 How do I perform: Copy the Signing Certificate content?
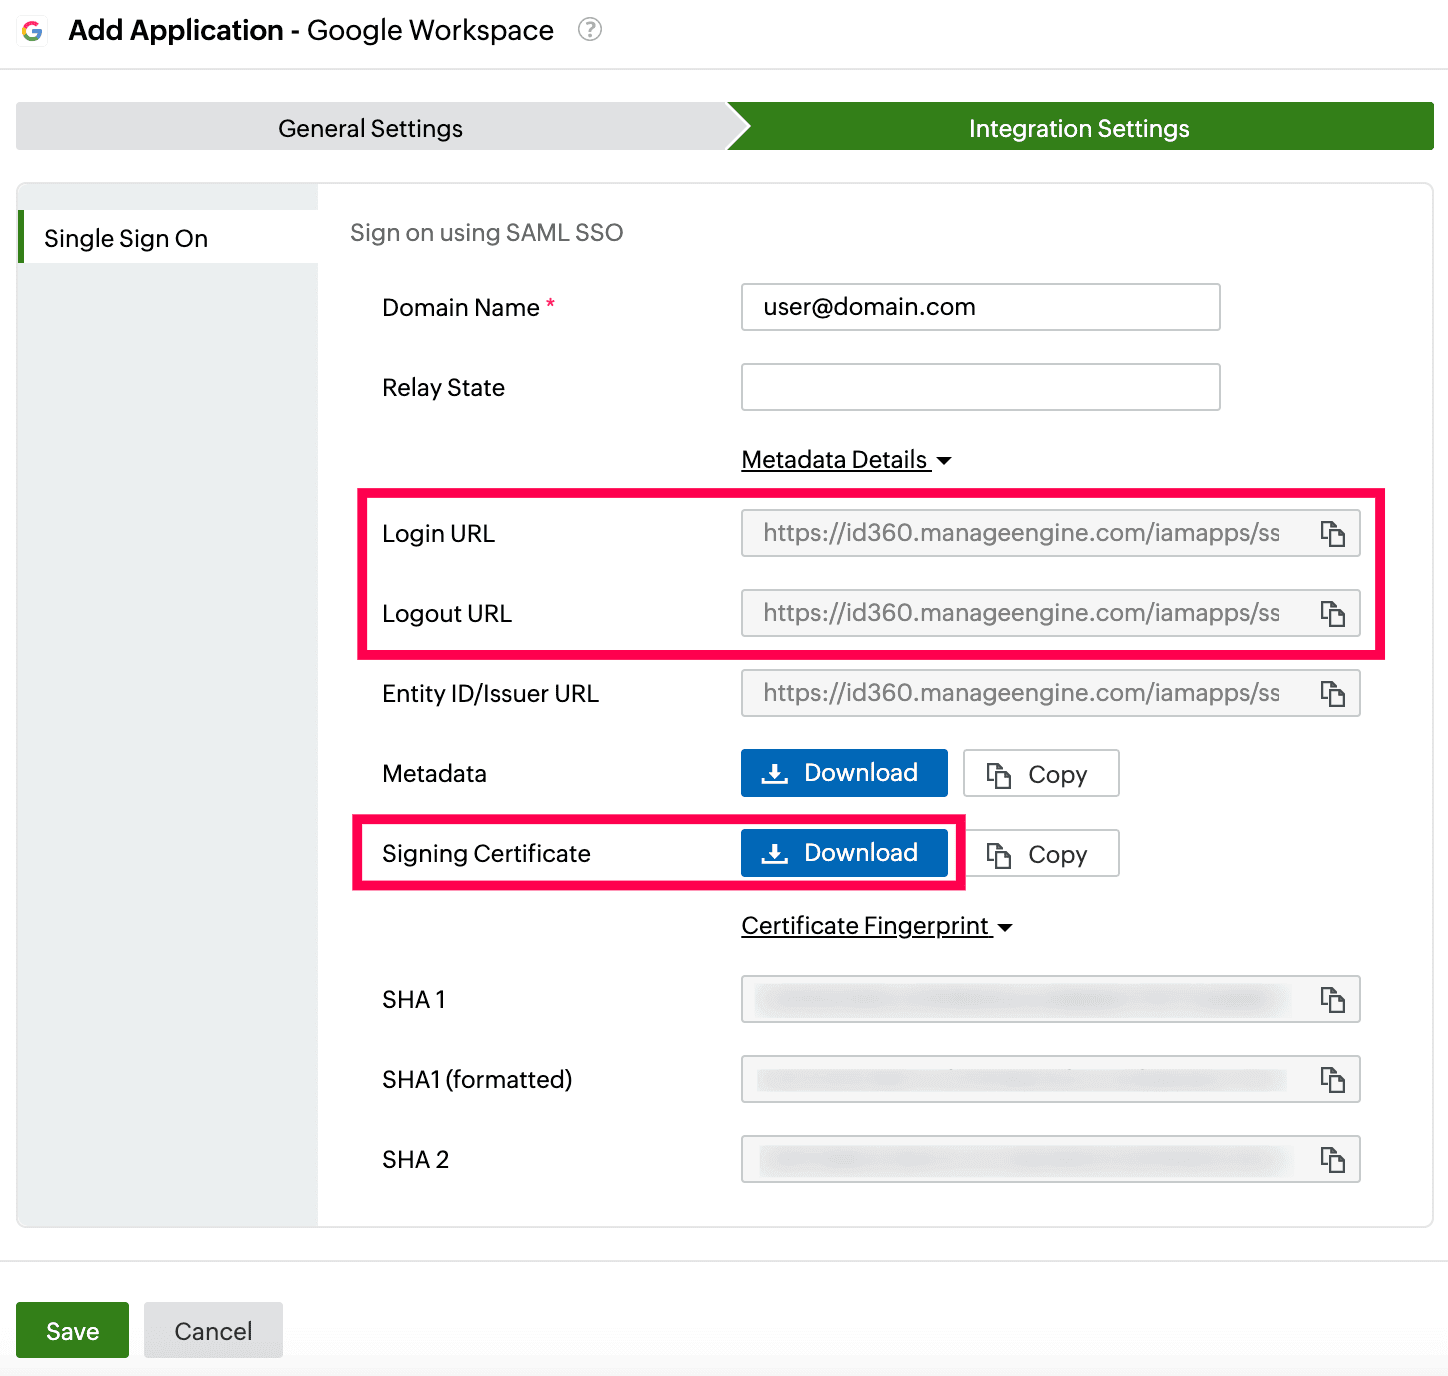[1040, 854]
